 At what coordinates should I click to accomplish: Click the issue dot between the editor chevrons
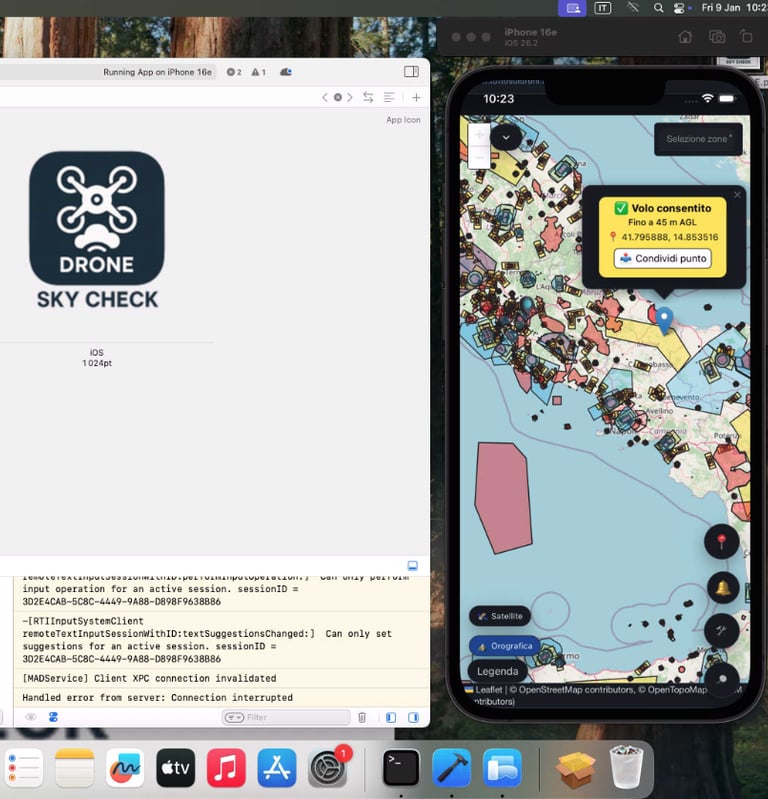click(x=337, y=97)
